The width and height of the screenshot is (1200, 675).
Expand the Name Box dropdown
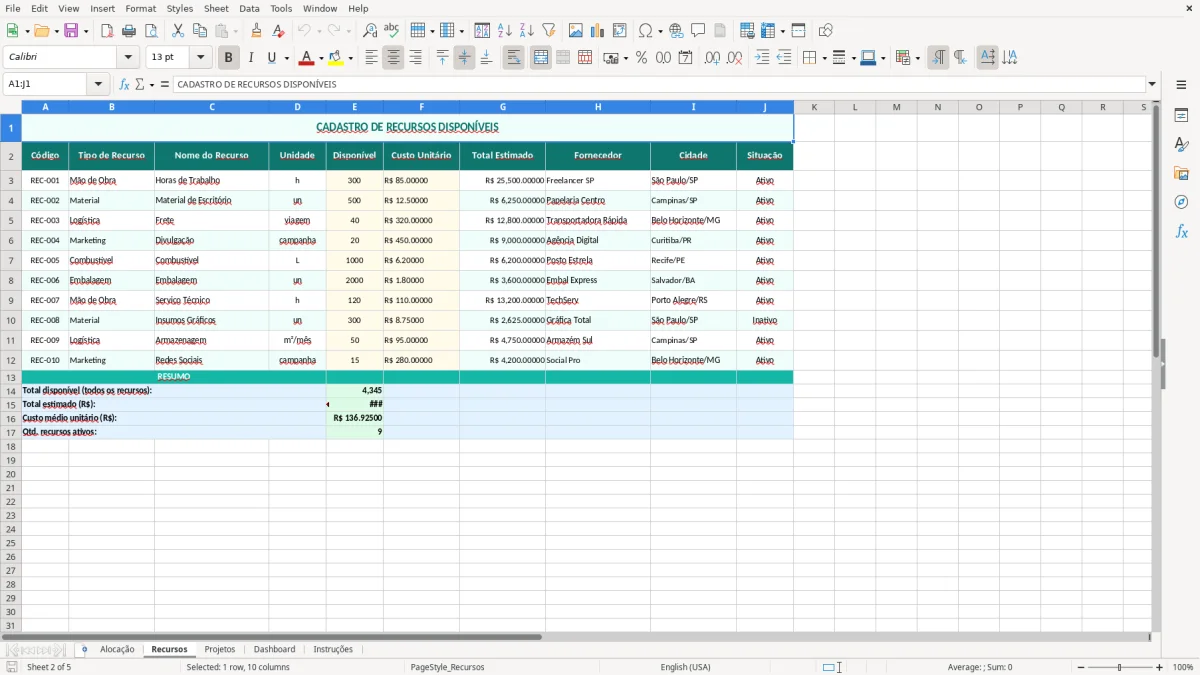coord(98,84)
